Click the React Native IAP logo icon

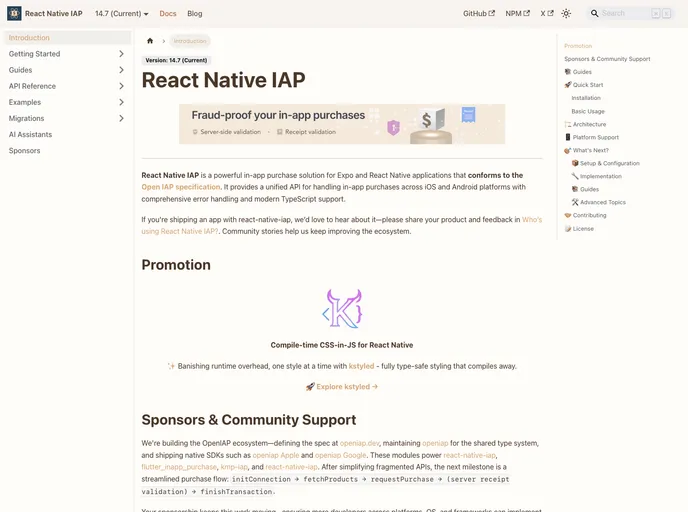pos(14,14)
